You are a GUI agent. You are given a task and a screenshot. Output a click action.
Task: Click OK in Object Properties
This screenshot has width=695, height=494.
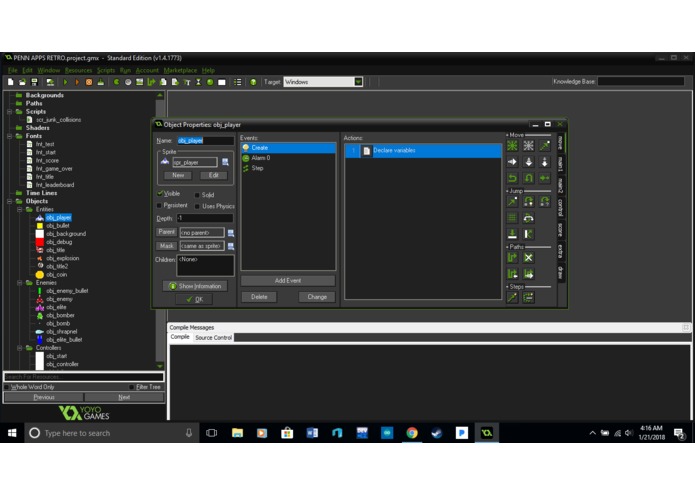195,300
